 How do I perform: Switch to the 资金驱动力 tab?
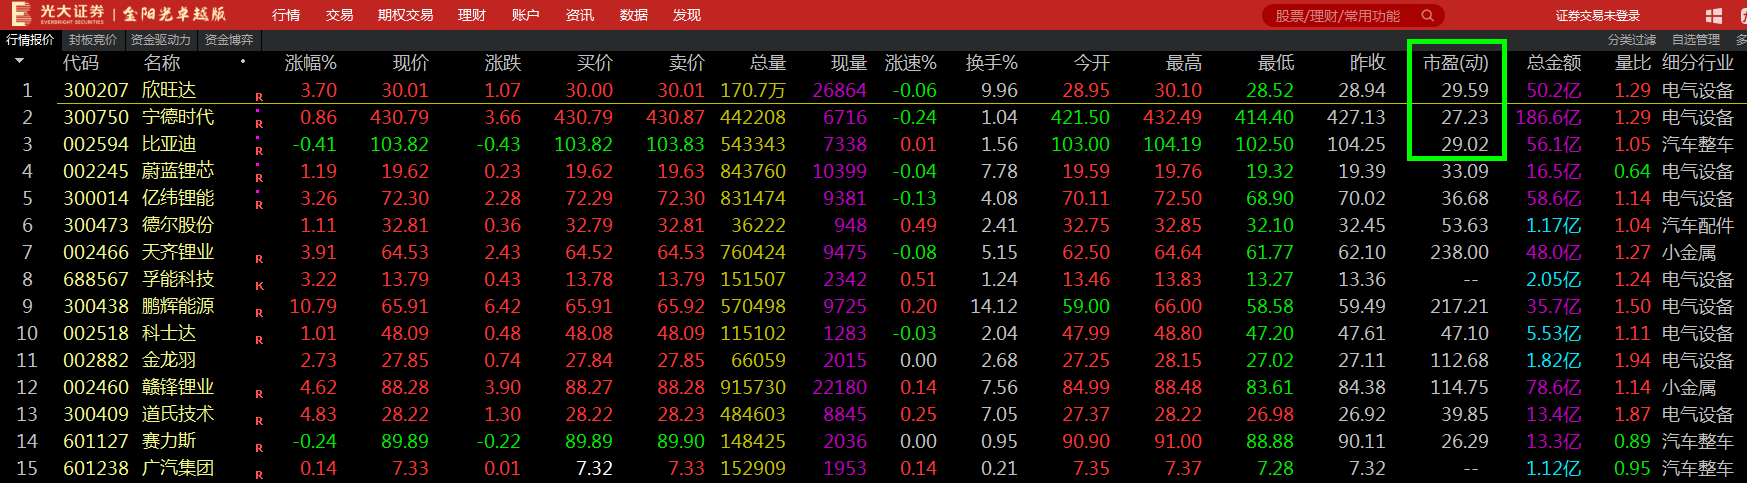pyautogui.click(x=160, y=40)
